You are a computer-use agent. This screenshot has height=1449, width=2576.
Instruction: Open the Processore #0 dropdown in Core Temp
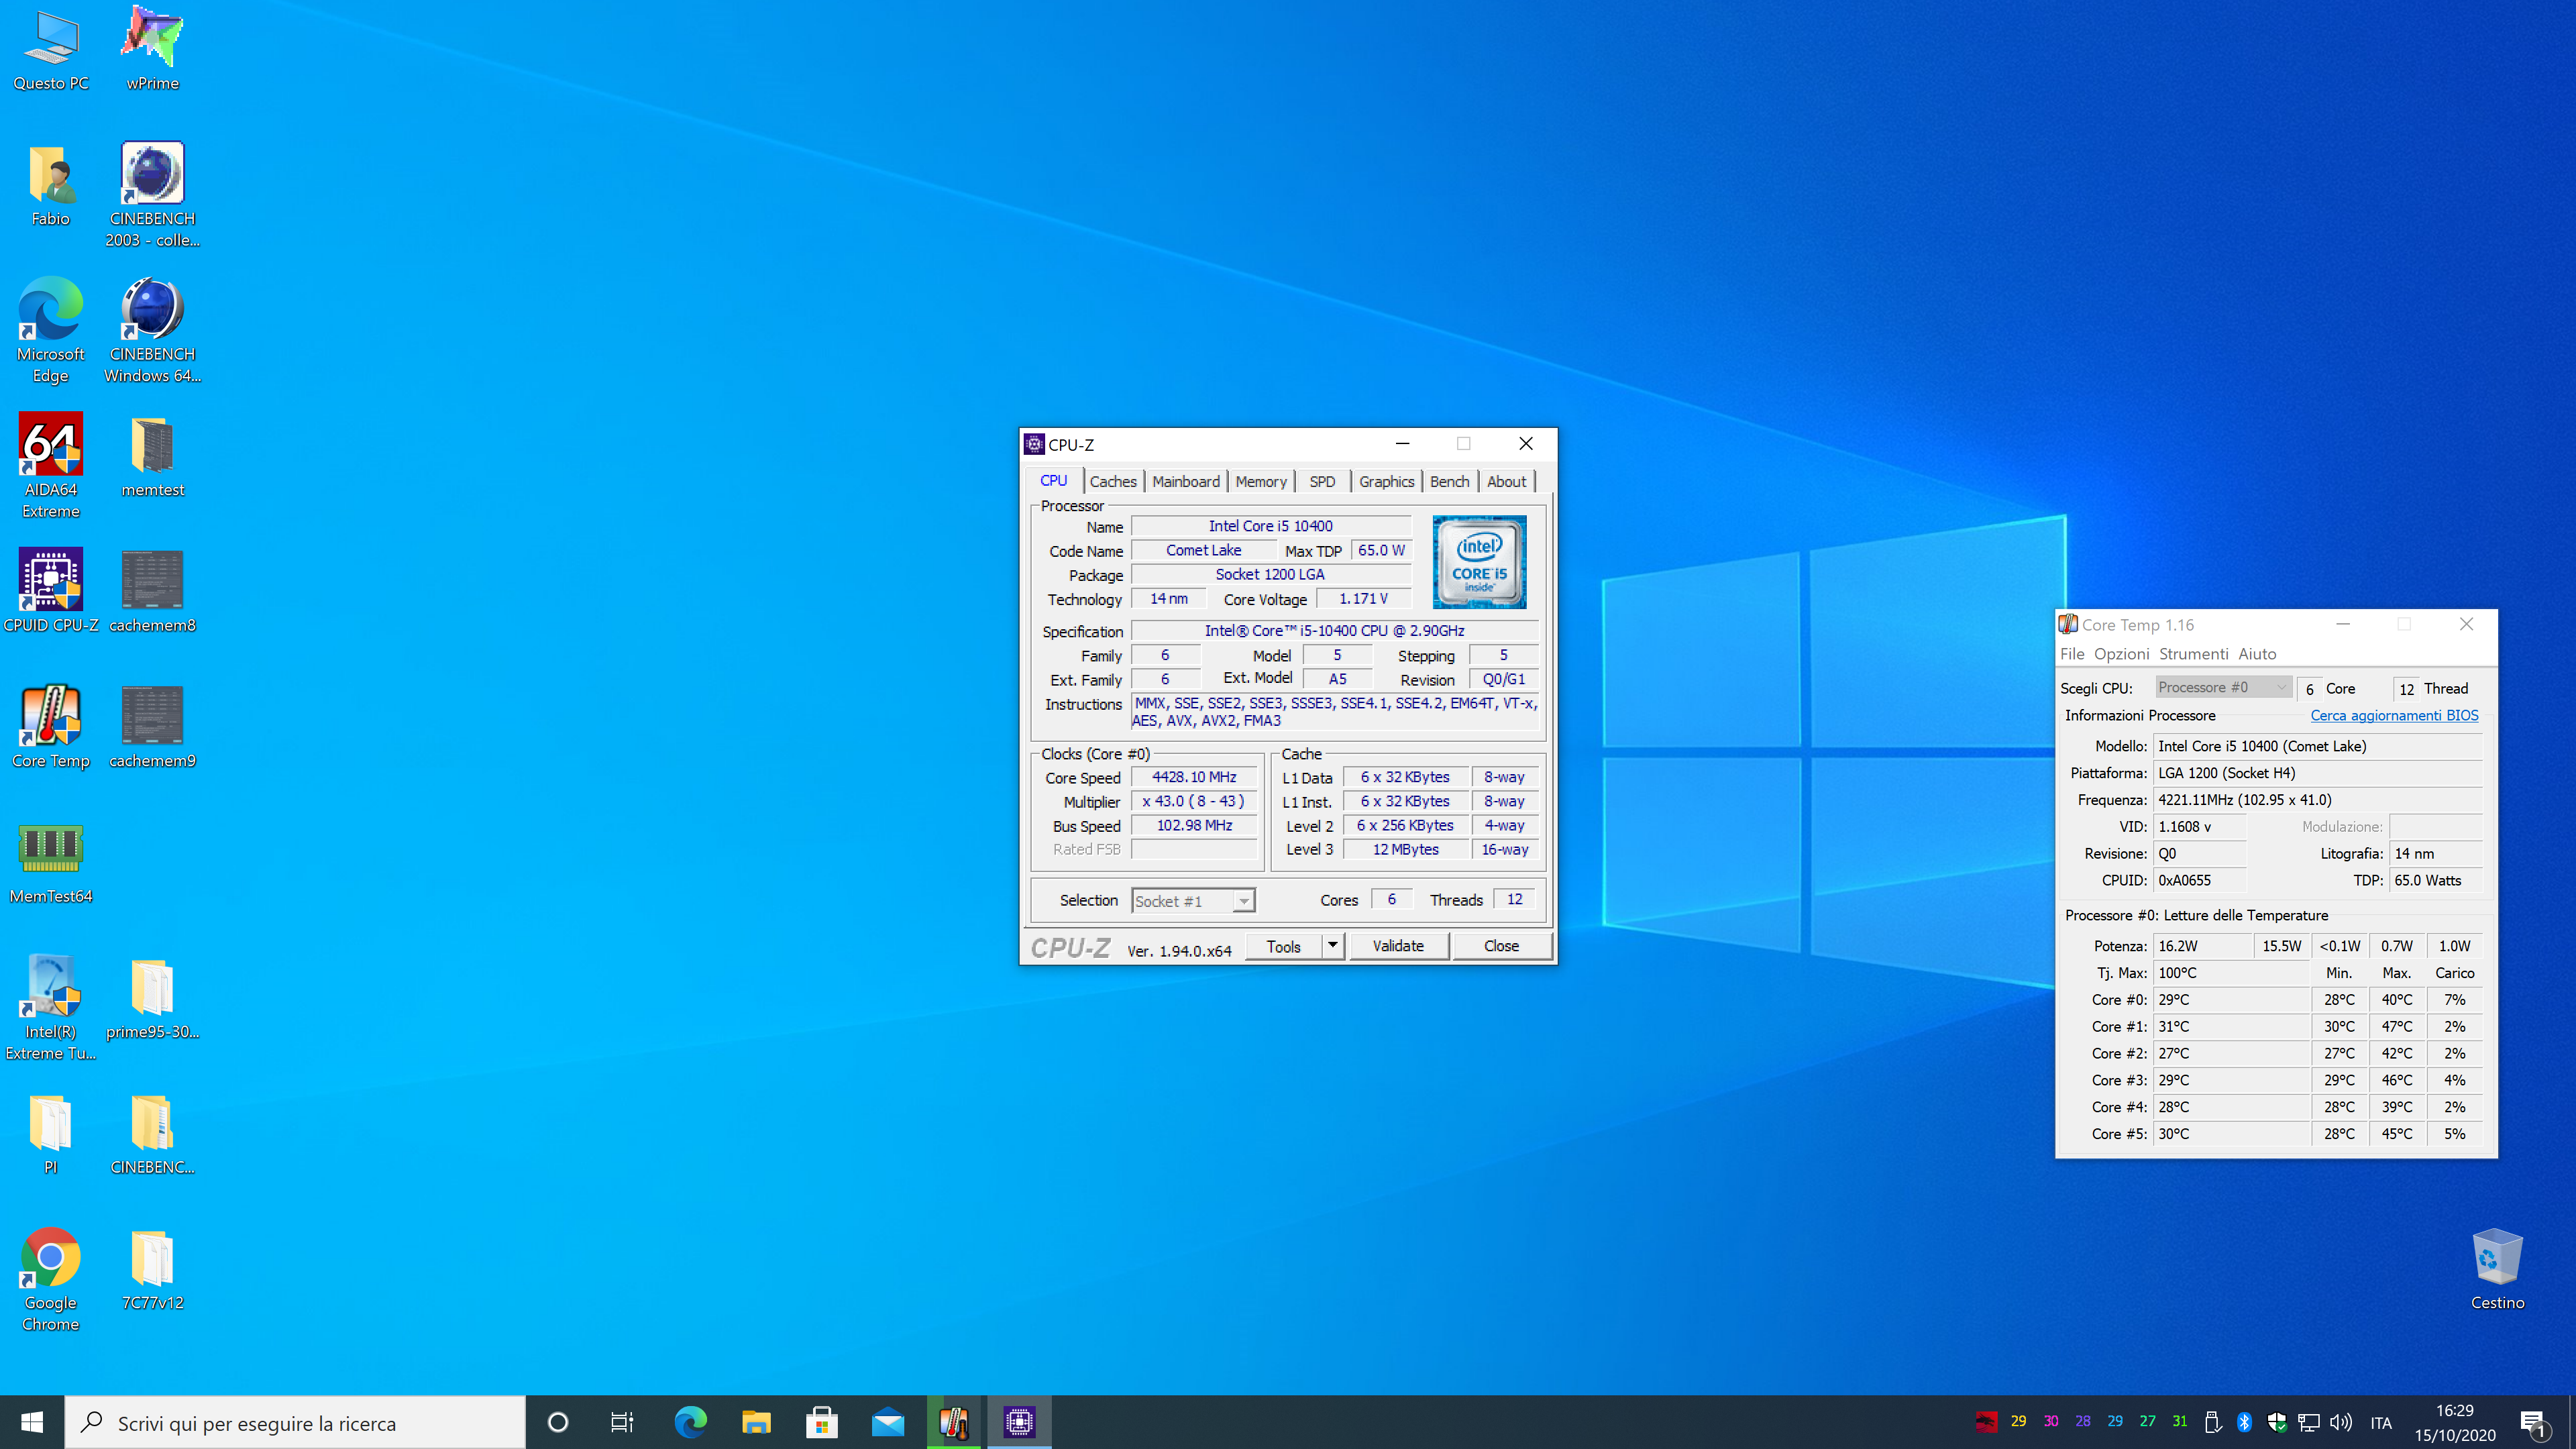[x=2223, y=687]
